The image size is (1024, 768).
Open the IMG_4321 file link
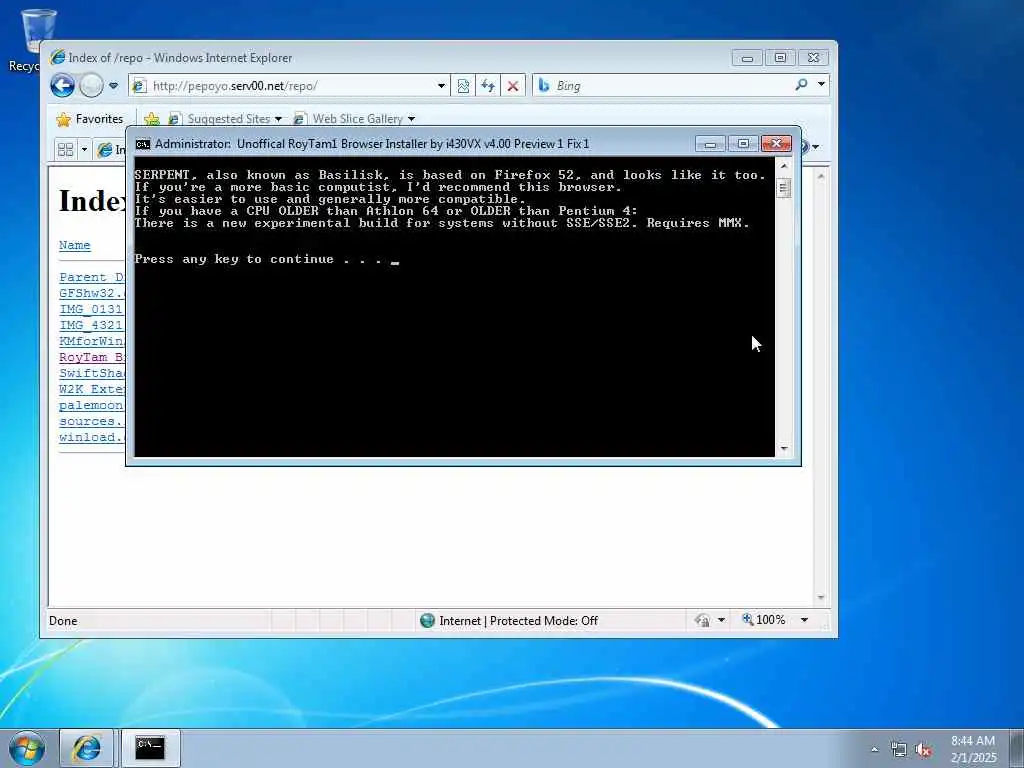91,325
